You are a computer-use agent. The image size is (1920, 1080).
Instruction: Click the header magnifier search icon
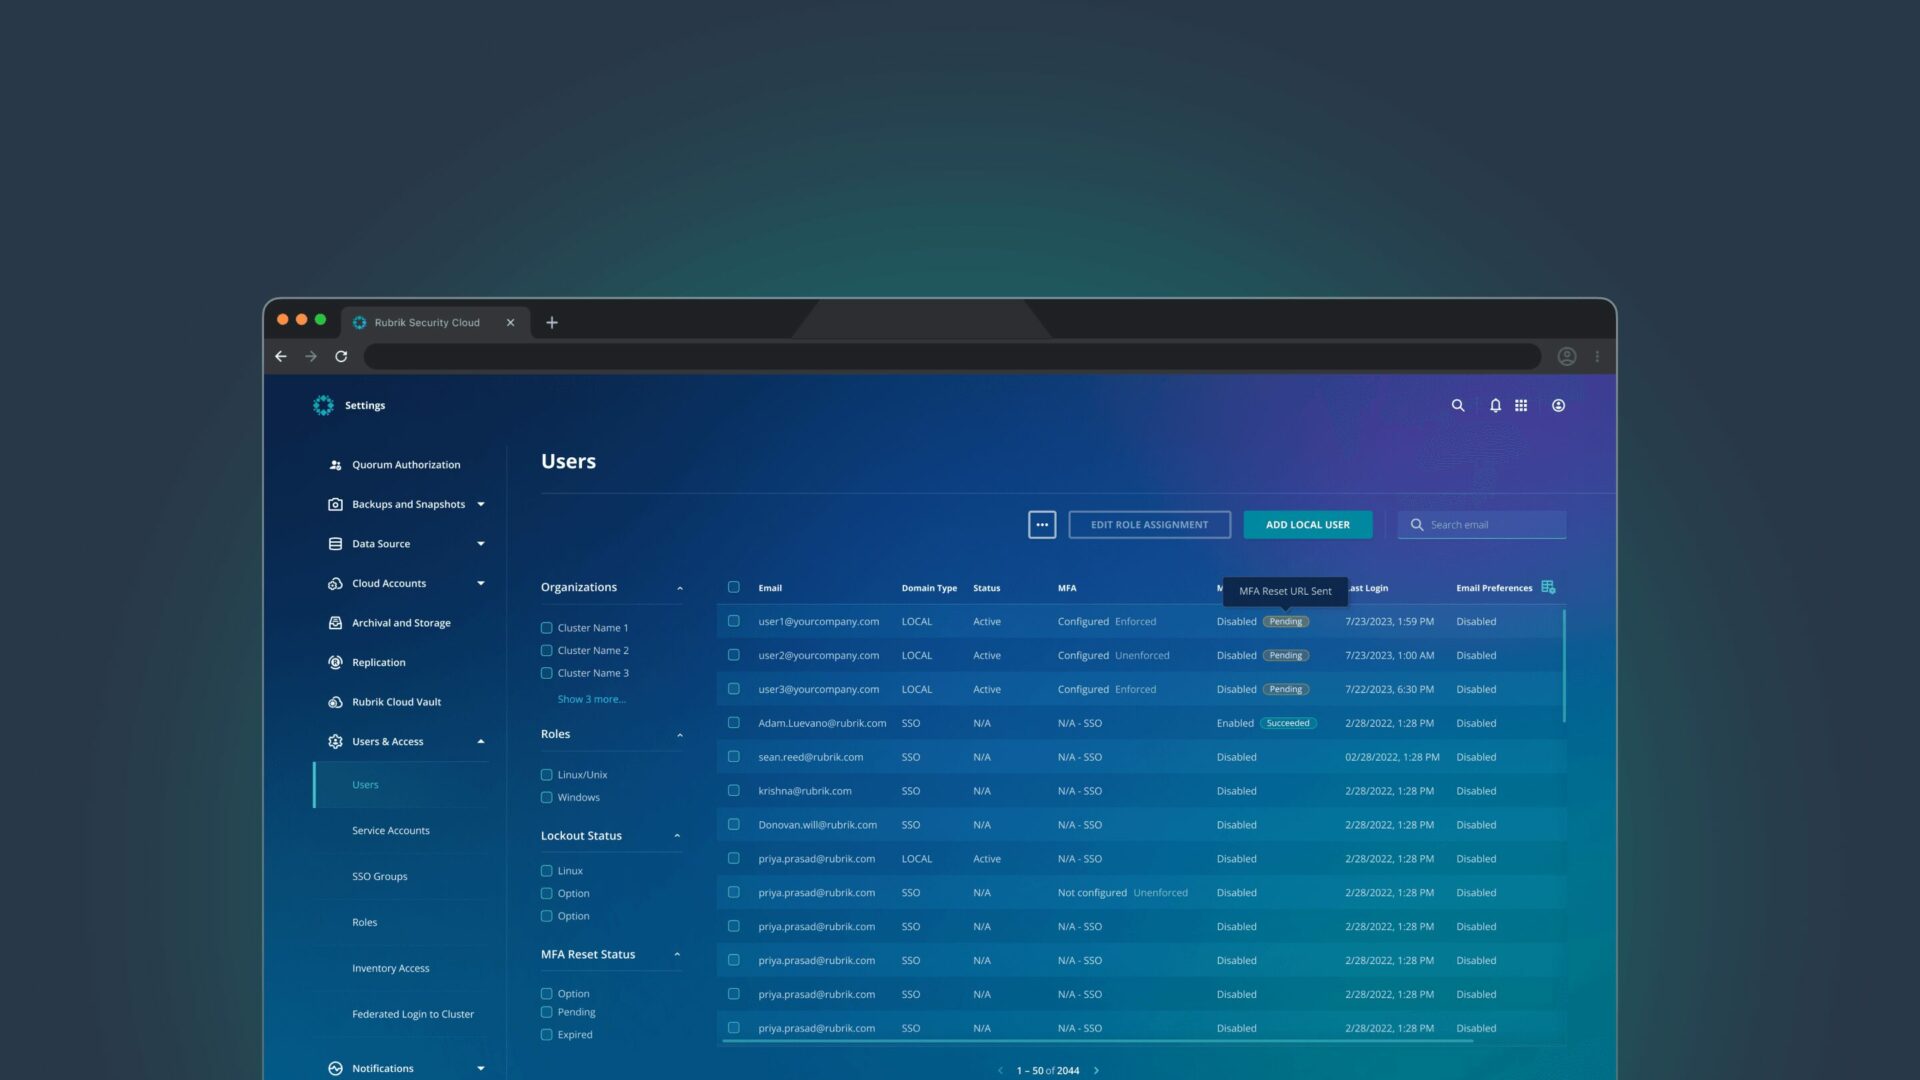1458,405
